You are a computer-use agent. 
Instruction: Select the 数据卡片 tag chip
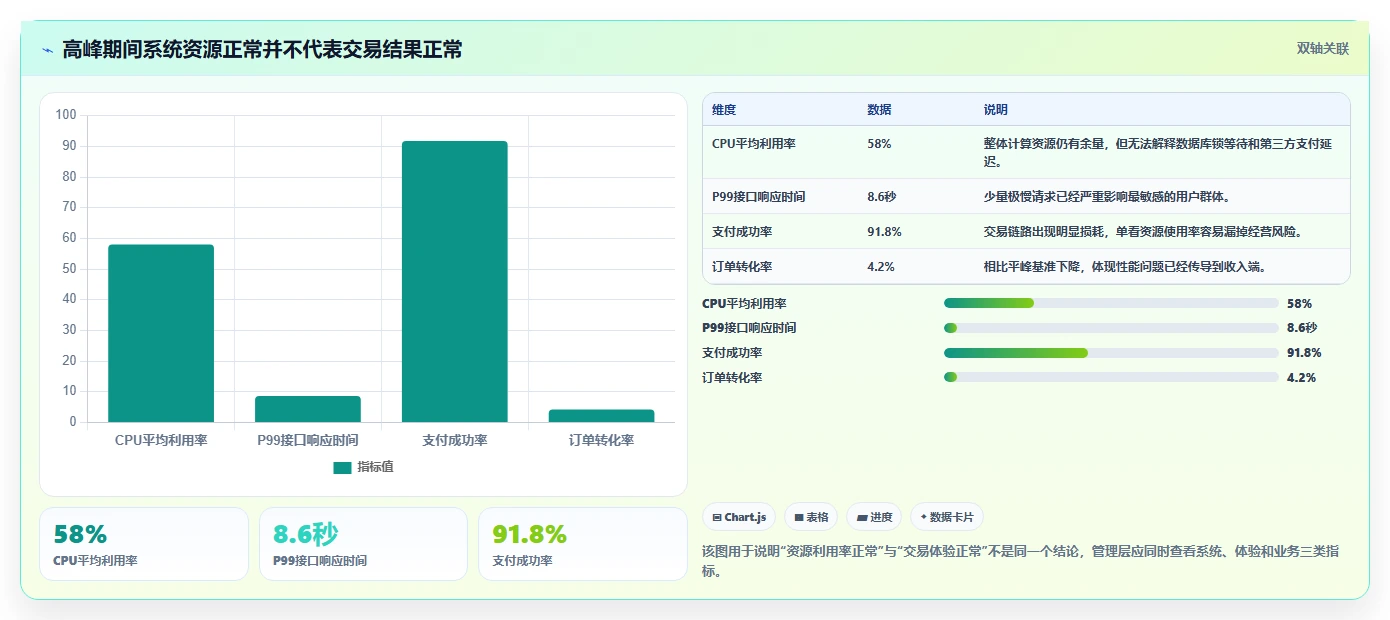coord(947,517)
